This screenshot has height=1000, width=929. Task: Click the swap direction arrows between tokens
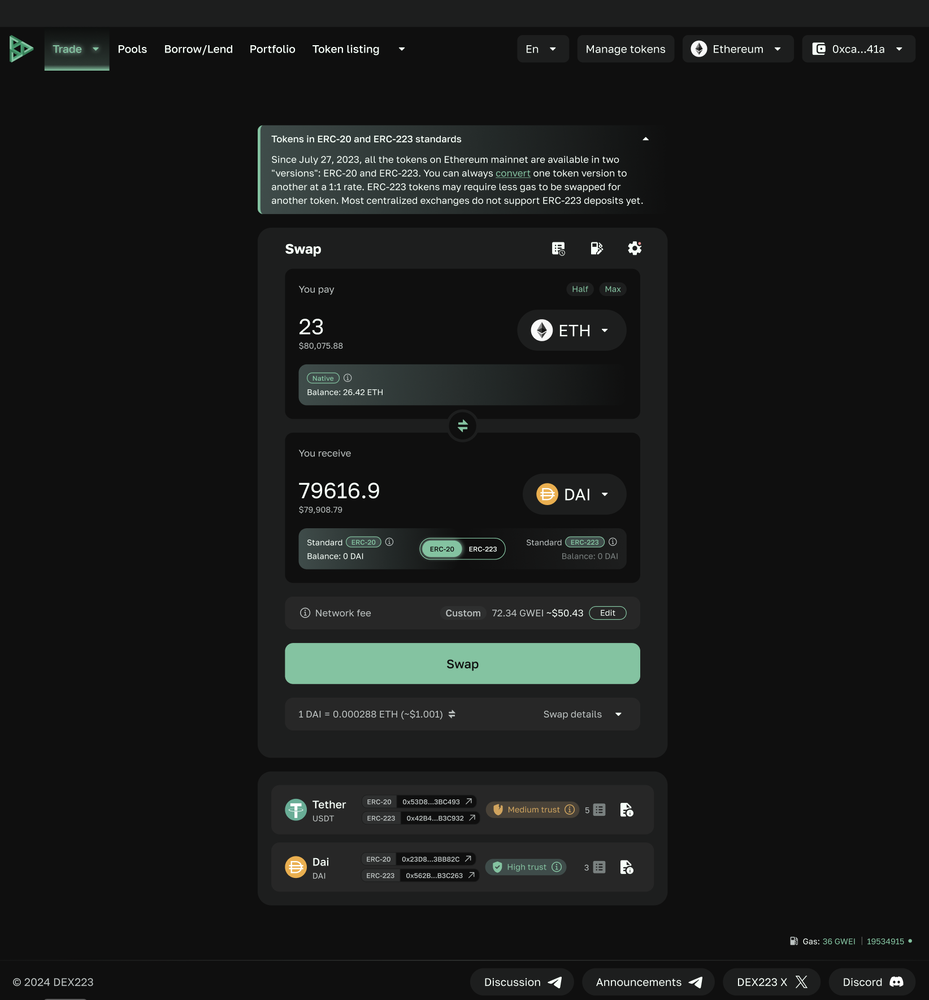[462, 426]
